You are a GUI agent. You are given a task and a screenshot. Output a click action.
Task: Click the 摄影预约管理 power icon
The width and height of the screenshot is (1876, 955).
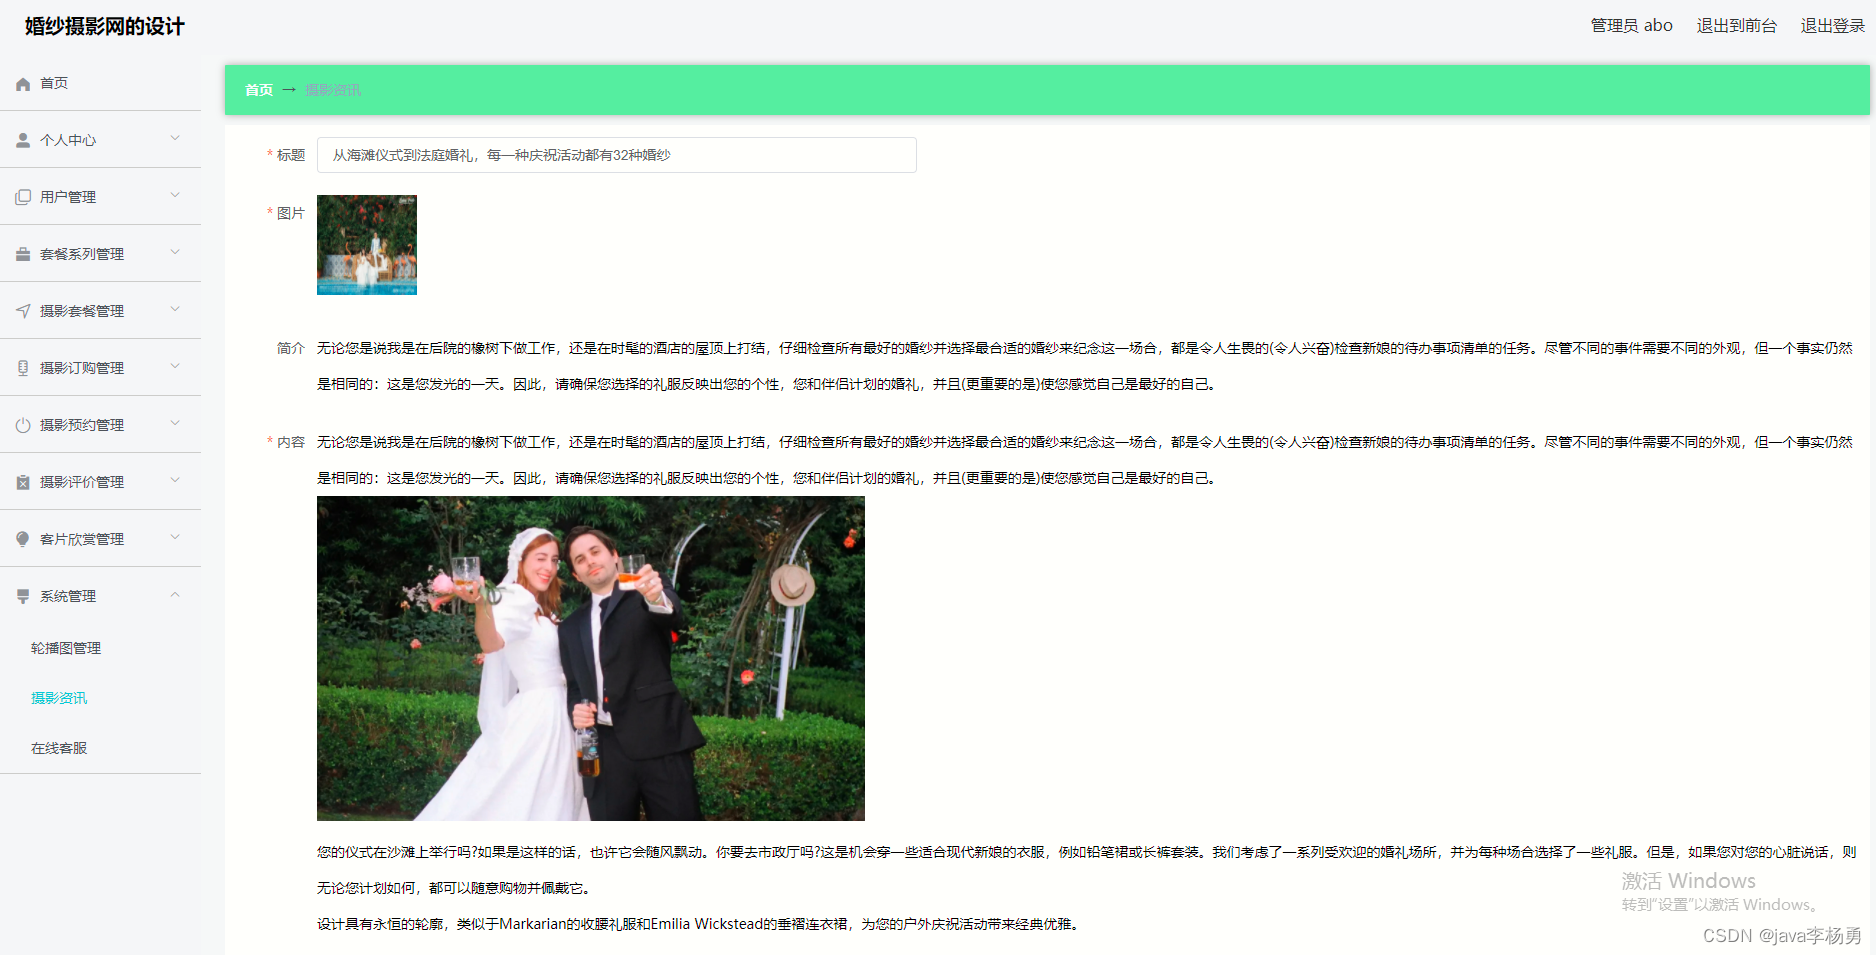click(23, 426)
